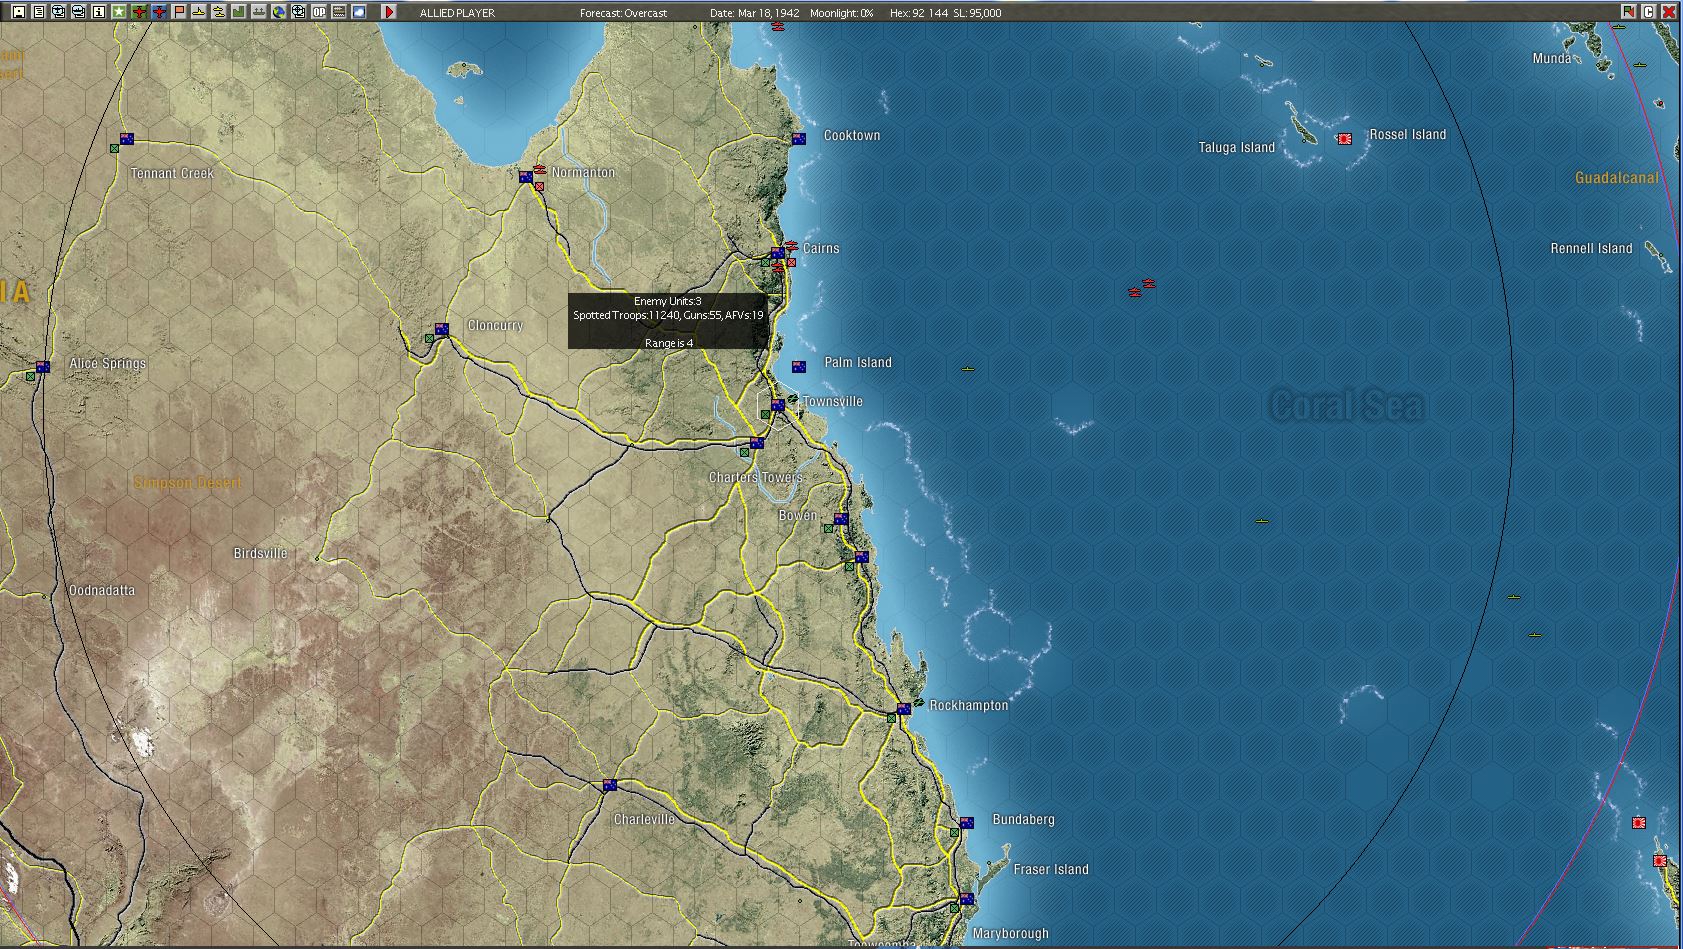This screenshot has height=949, width=1683.
Task: Select the Australian flag base at Cairns
Action: [x=777, y=253]
